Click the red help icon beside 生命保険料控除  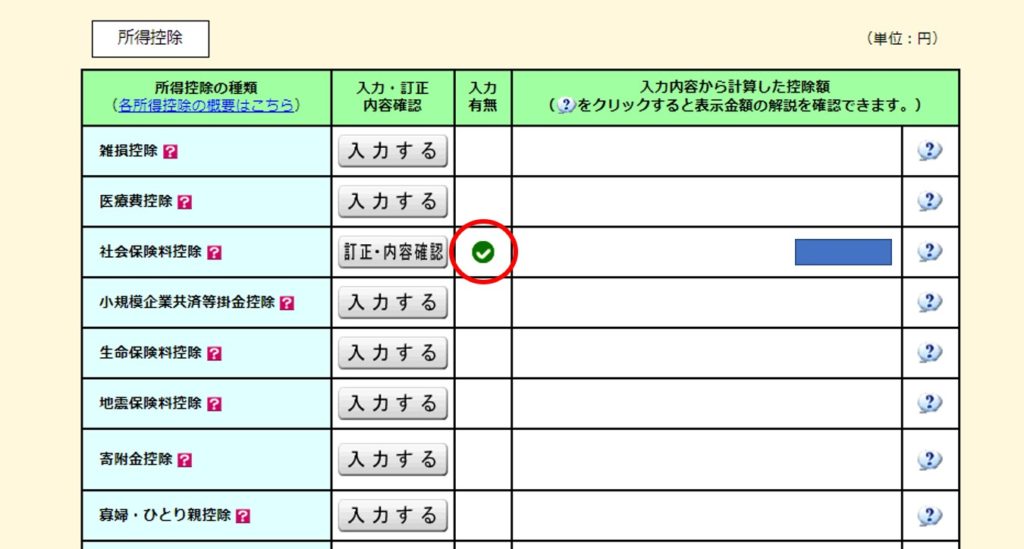tap(214, 354)
